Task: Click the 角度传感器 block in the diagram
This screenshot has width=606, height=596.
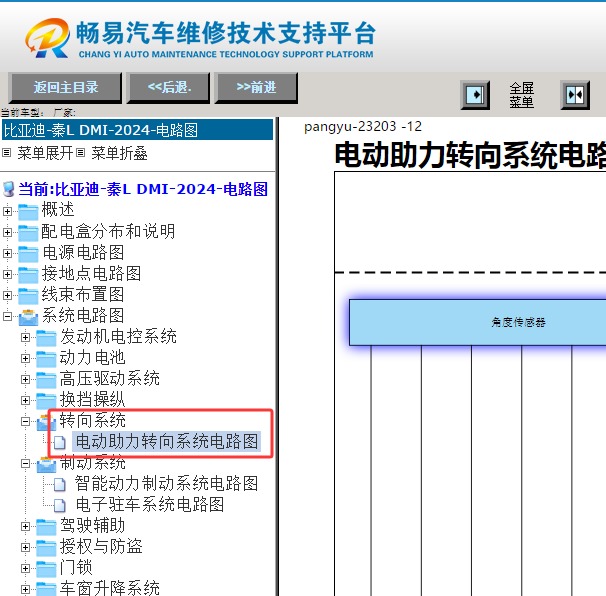Action: point(477,322)
